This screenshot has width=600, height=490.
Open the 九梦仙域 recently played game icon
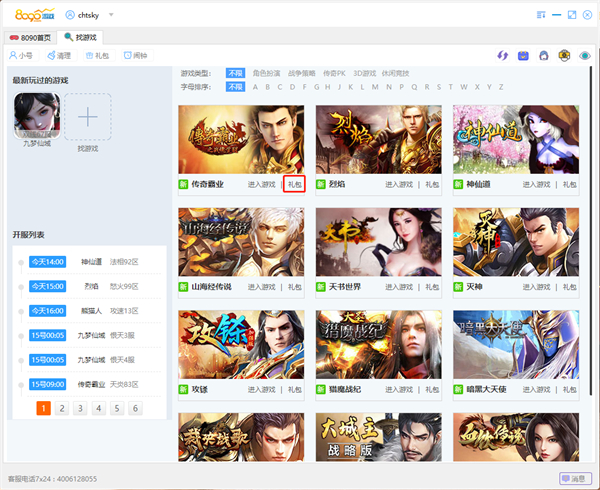37,116
